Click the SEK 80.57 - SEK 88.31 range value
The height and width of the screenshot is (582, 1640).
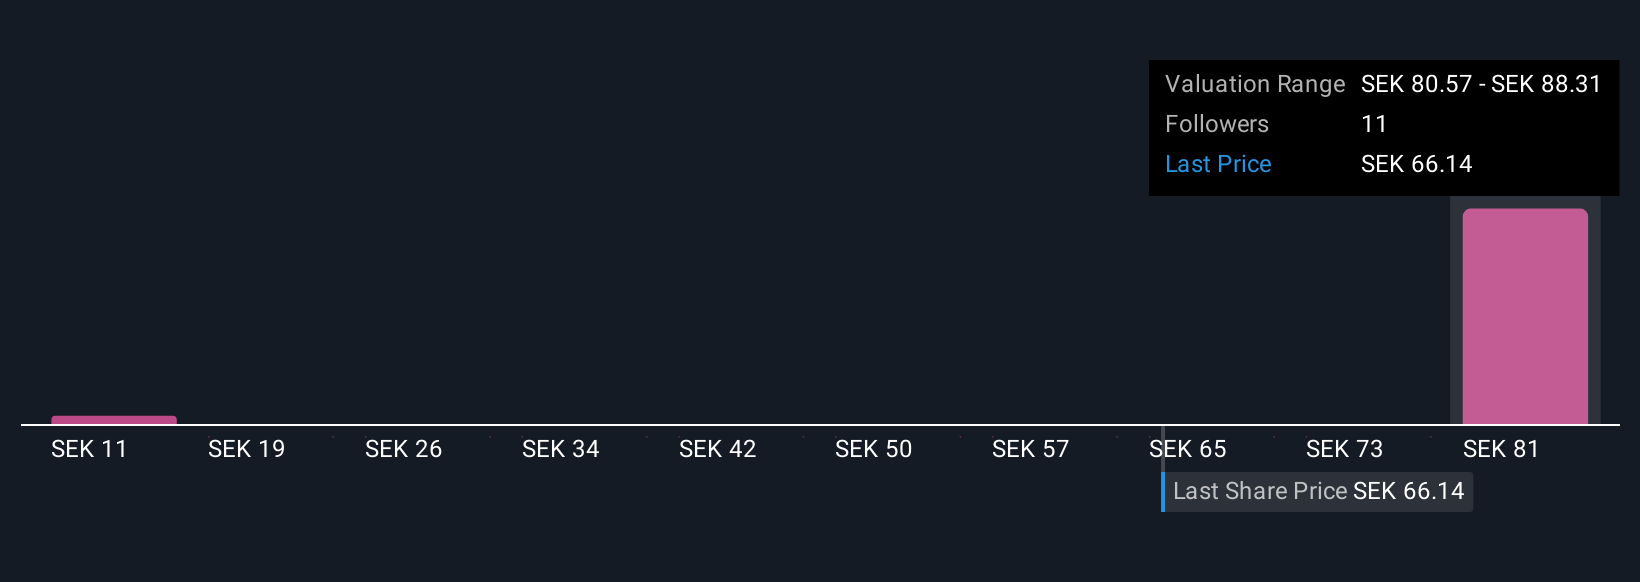click(x=1481, y=84)
